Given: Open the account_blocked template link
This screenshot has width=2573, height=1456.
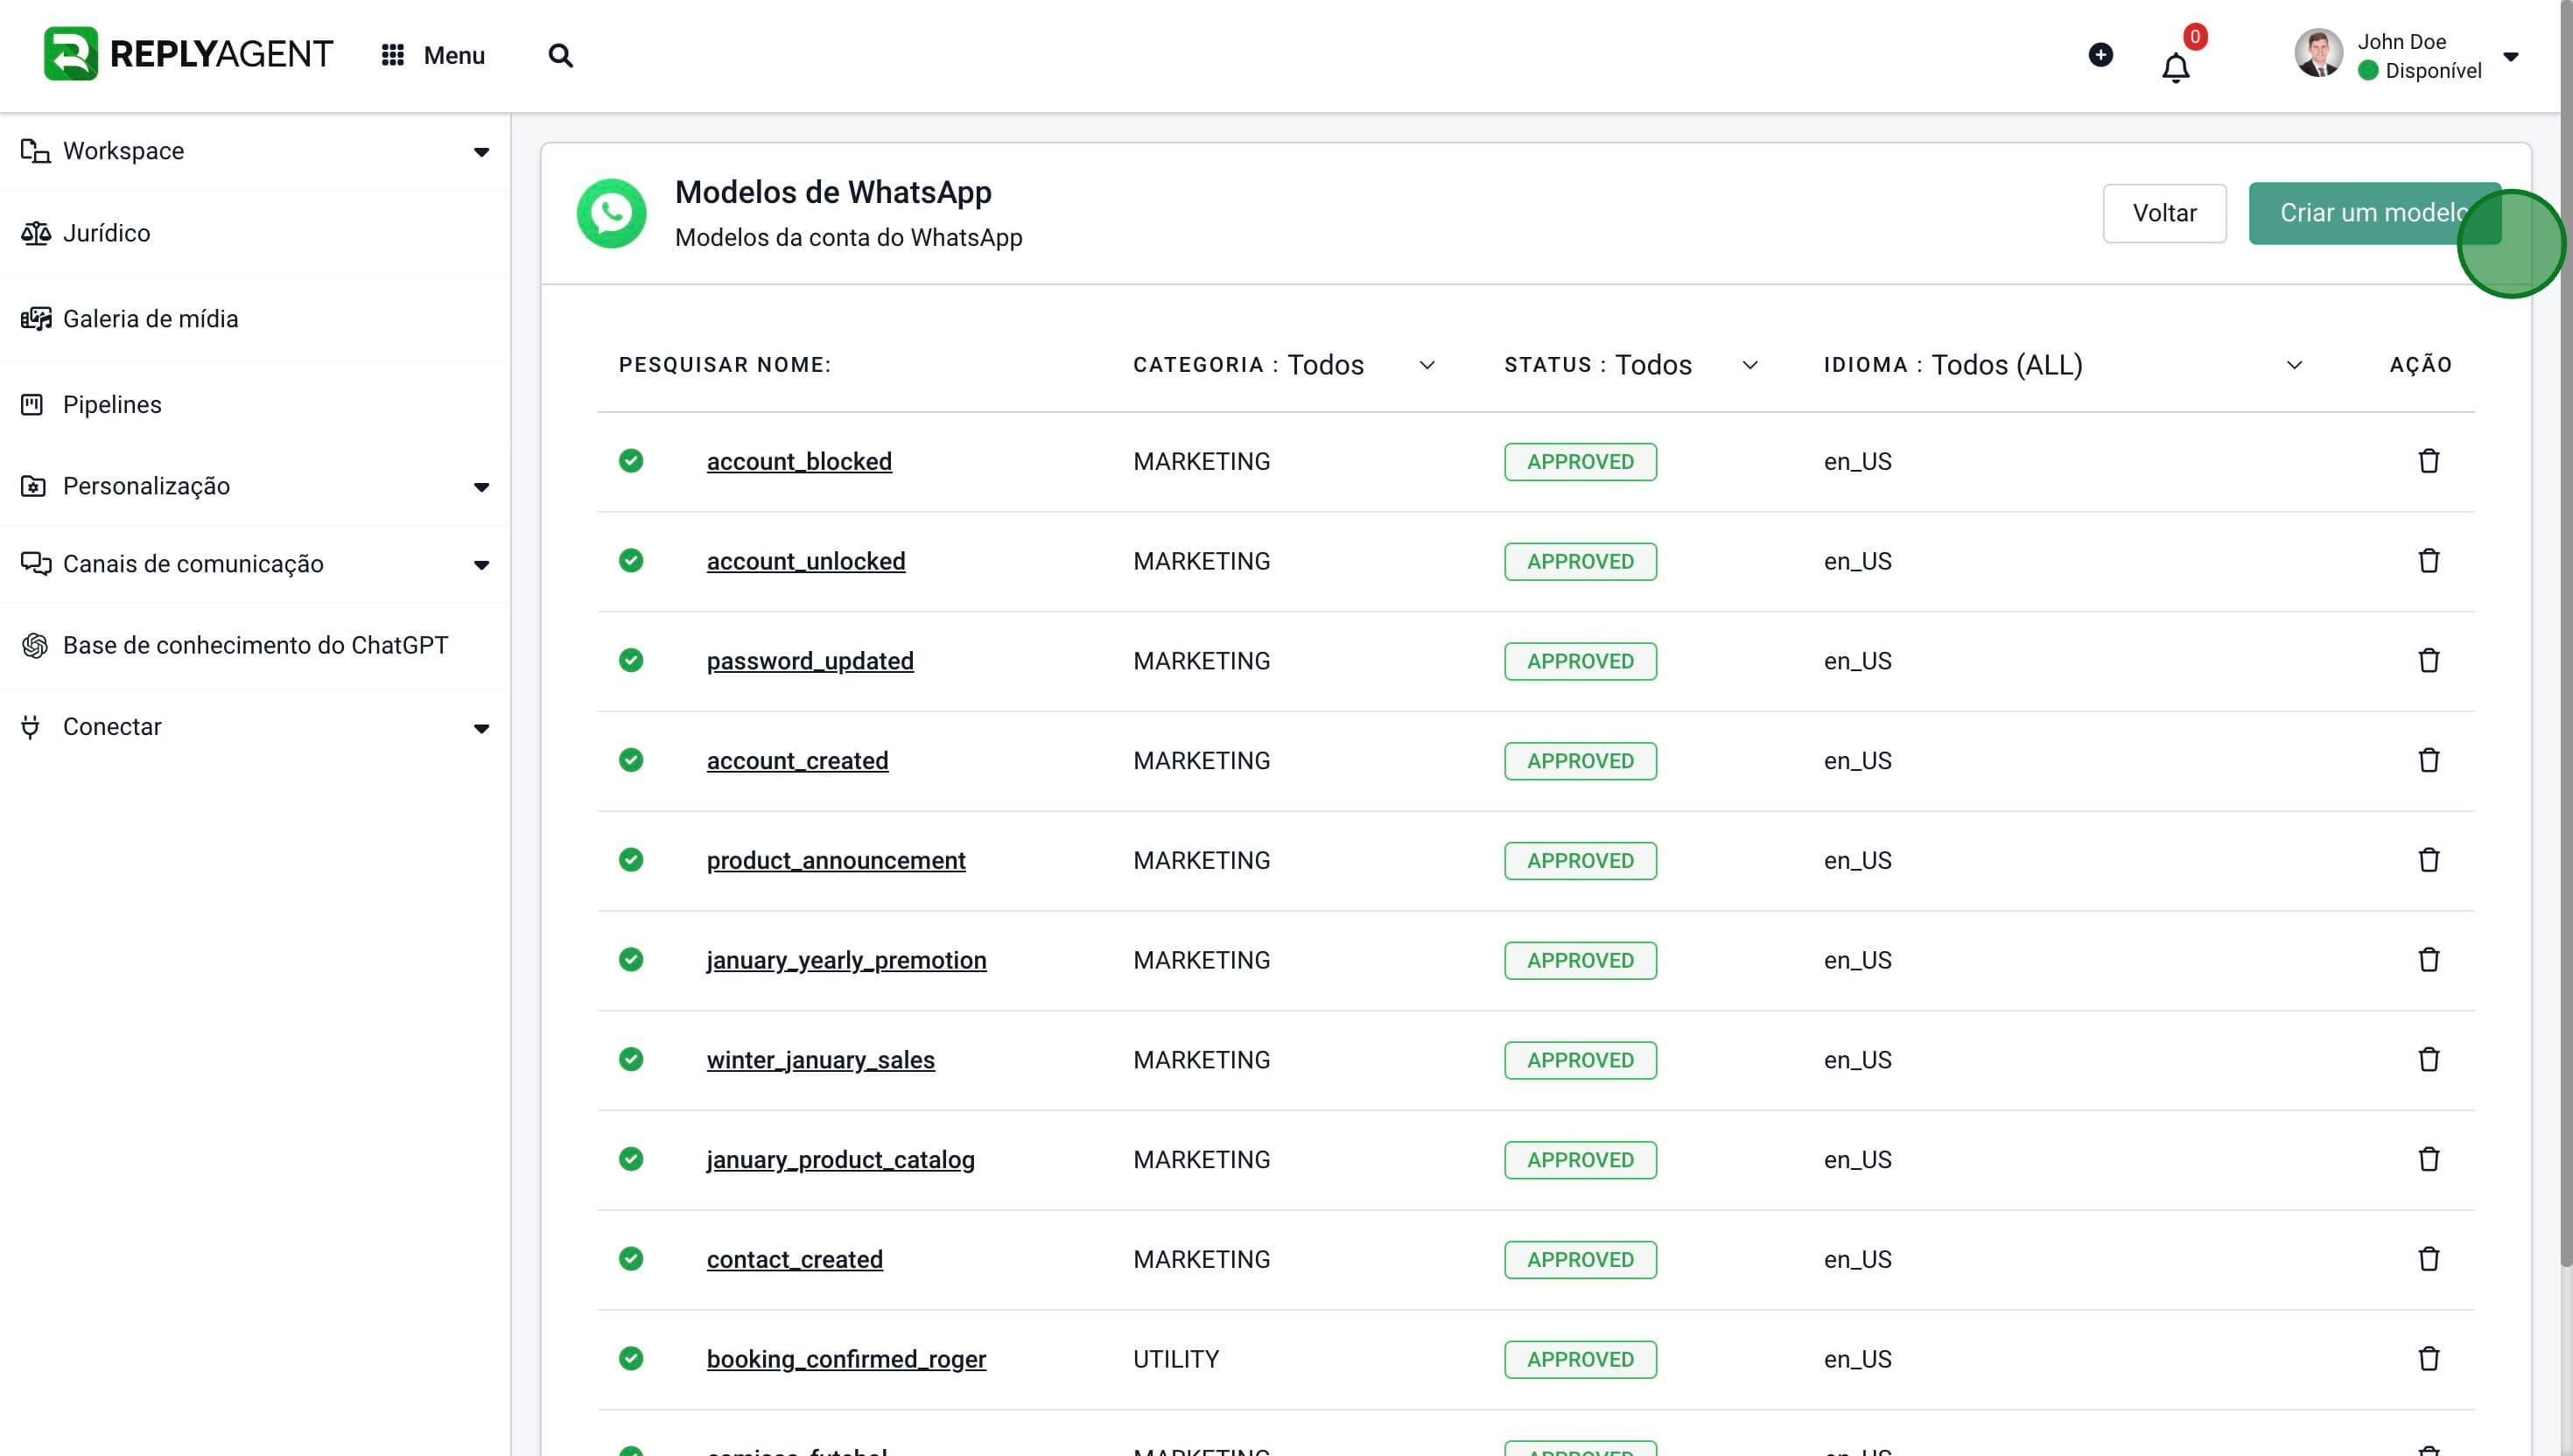Looking at the screenshot, I should pos(798,462).
